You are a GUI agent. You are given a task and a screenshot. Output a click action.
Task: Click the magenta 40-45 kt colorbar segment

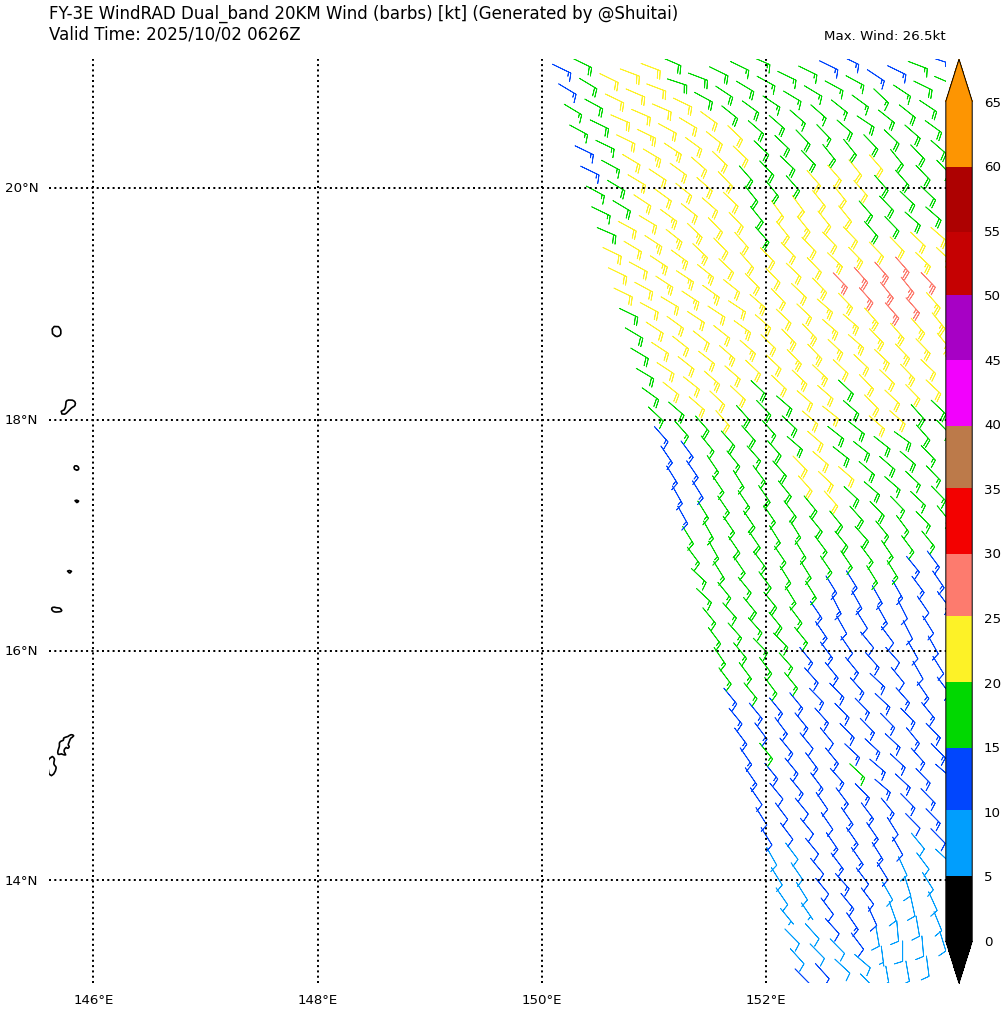(958, 392)
